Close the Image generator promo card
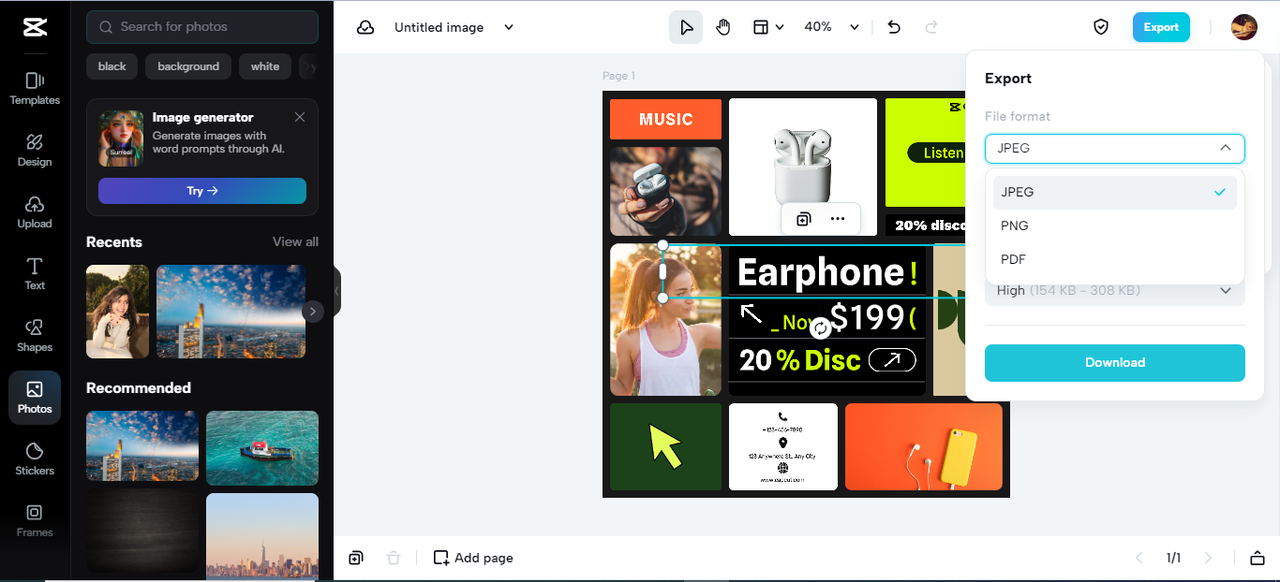Viewport: 1280px width, 582px height. coord(300,117)
